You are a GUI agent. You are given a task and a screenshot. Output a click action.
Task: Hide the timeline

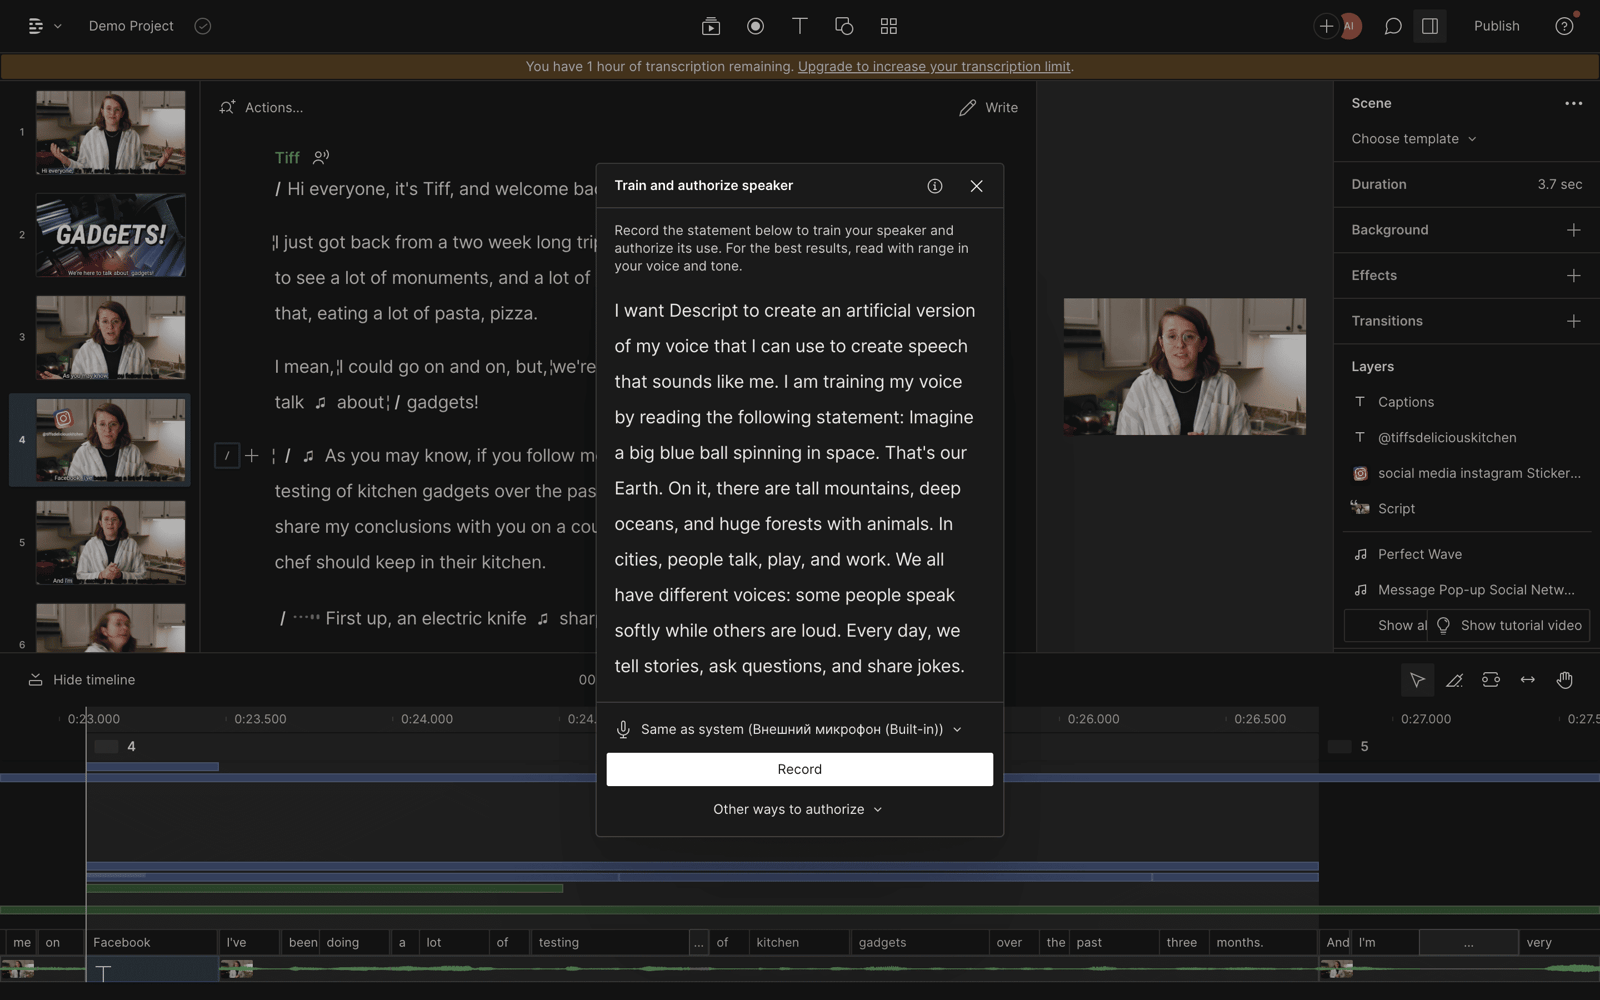82,680
